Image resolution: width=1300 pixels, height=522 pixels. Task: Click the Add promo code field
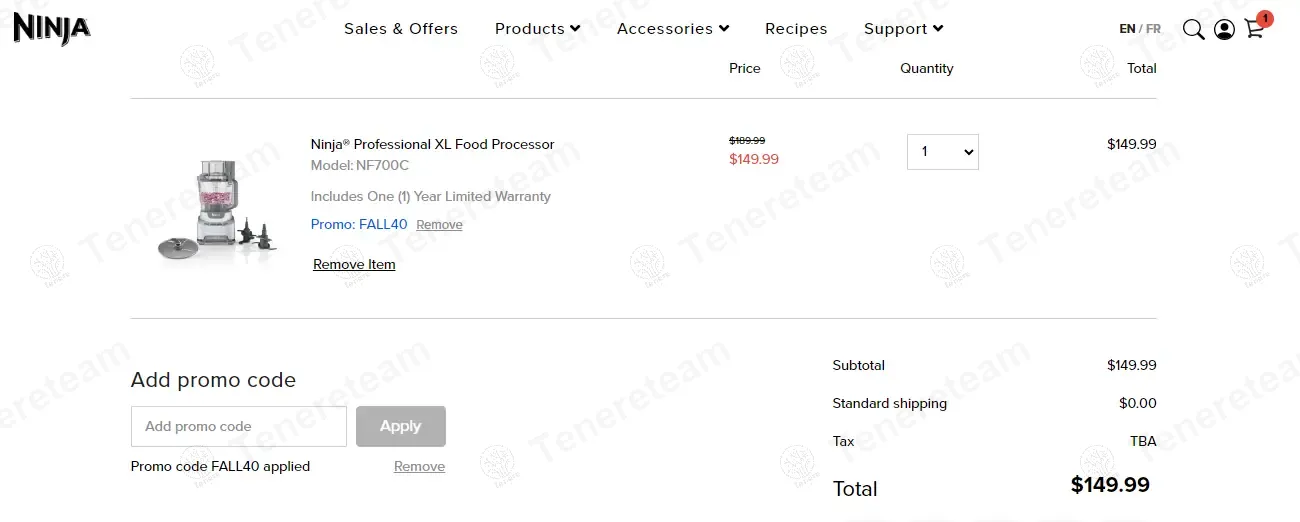pyautogui.click(x=238, y=426)
